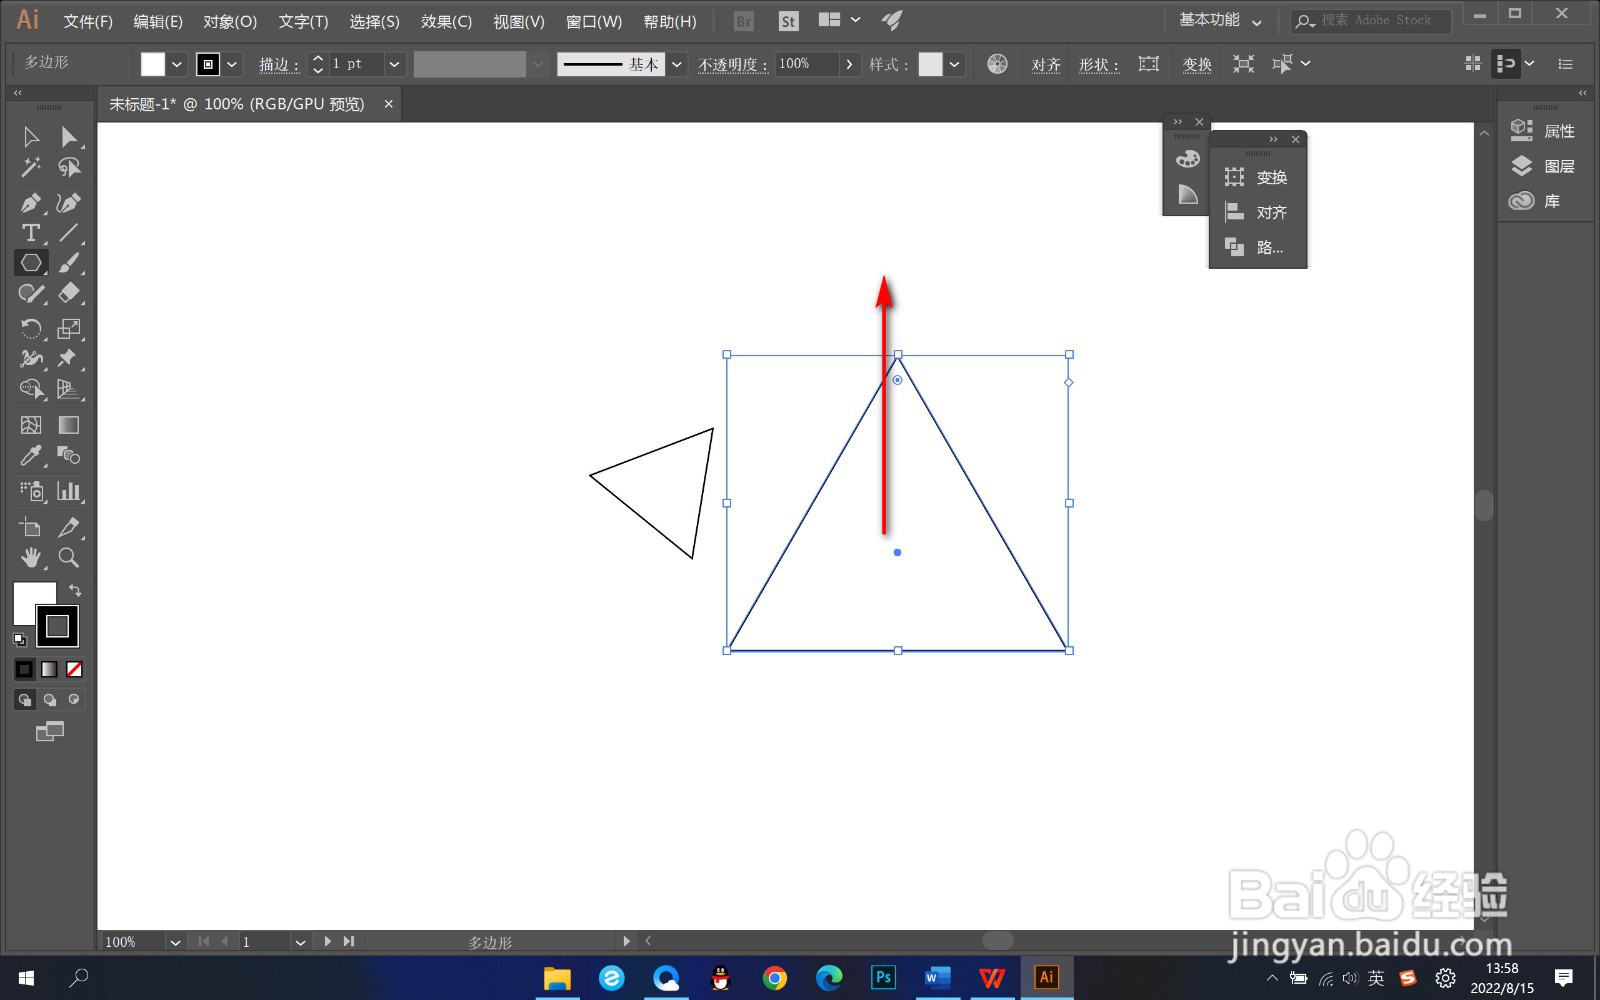This screenshot has height=1000, width=1600.
Task: Click the 不透明度 opacity link
Action: (733, 64)
